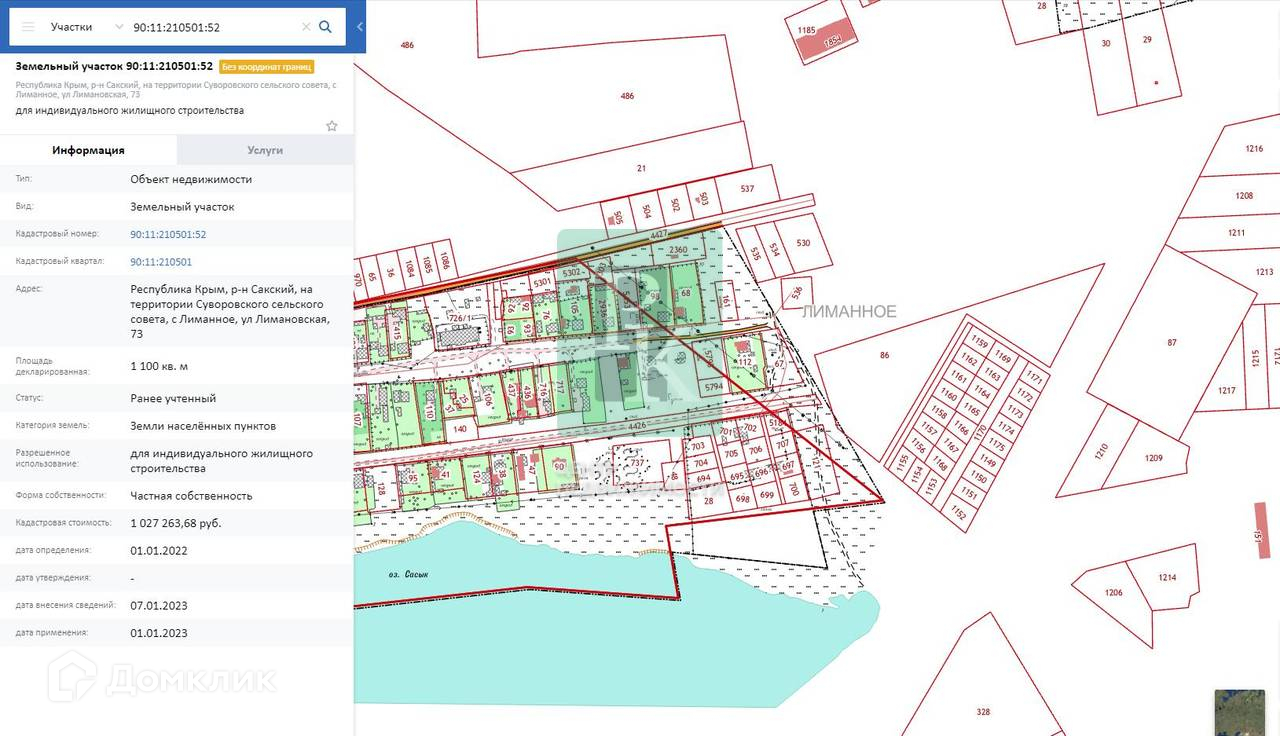
Task: Select data entry date 07.01.2023
Action: (x=159, y=606)
